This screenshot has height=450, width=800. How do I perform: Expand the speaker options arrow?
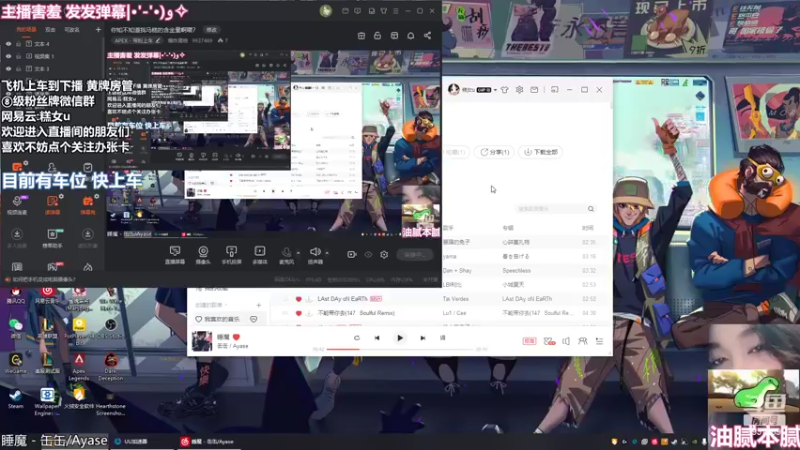click(x=327, y=253)
